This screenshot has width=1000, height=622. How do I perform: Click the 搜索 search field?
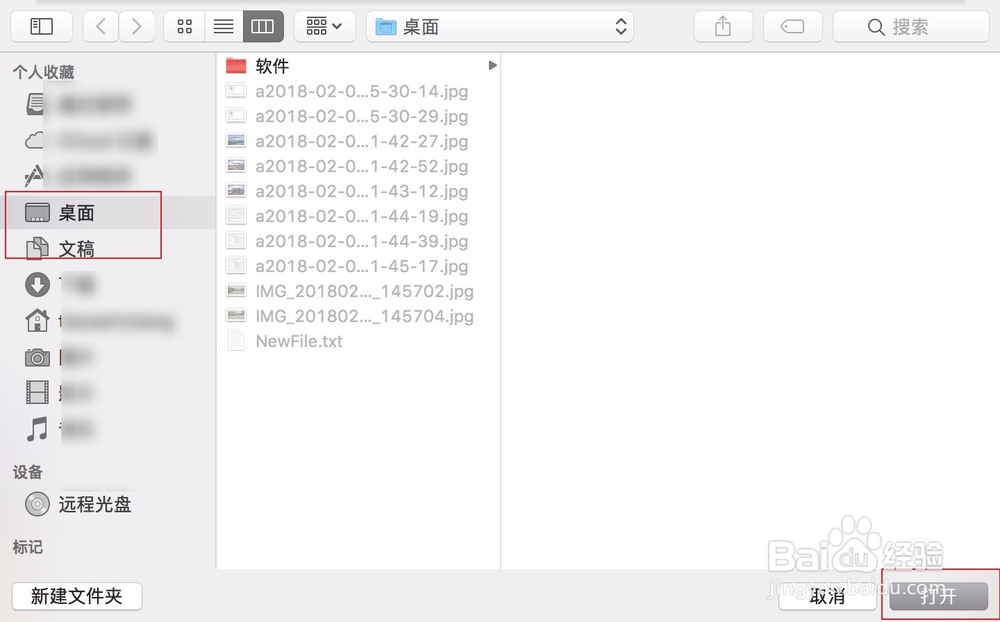coord(911,26)
